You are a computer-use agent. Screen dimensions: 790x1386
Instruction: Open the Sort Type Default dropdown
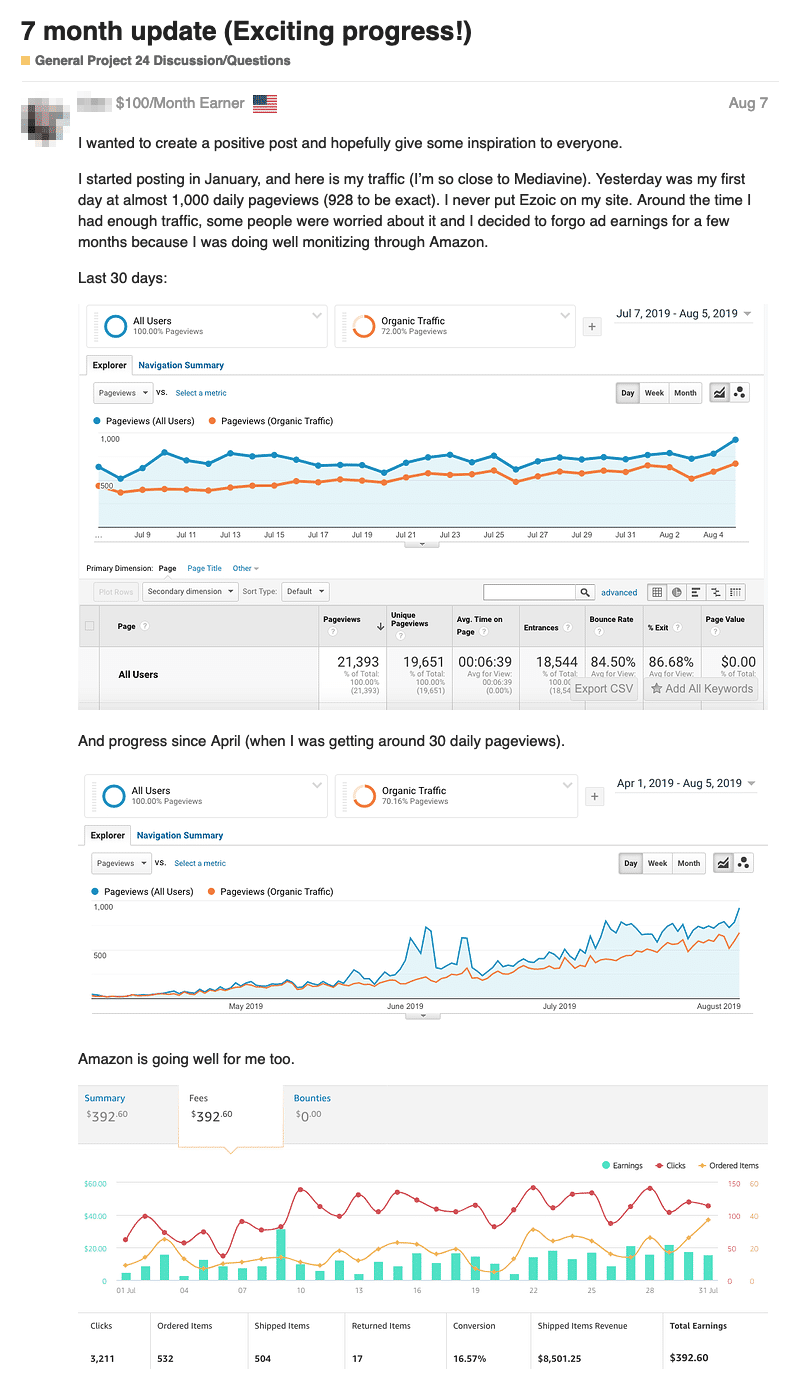pos(304,592)
